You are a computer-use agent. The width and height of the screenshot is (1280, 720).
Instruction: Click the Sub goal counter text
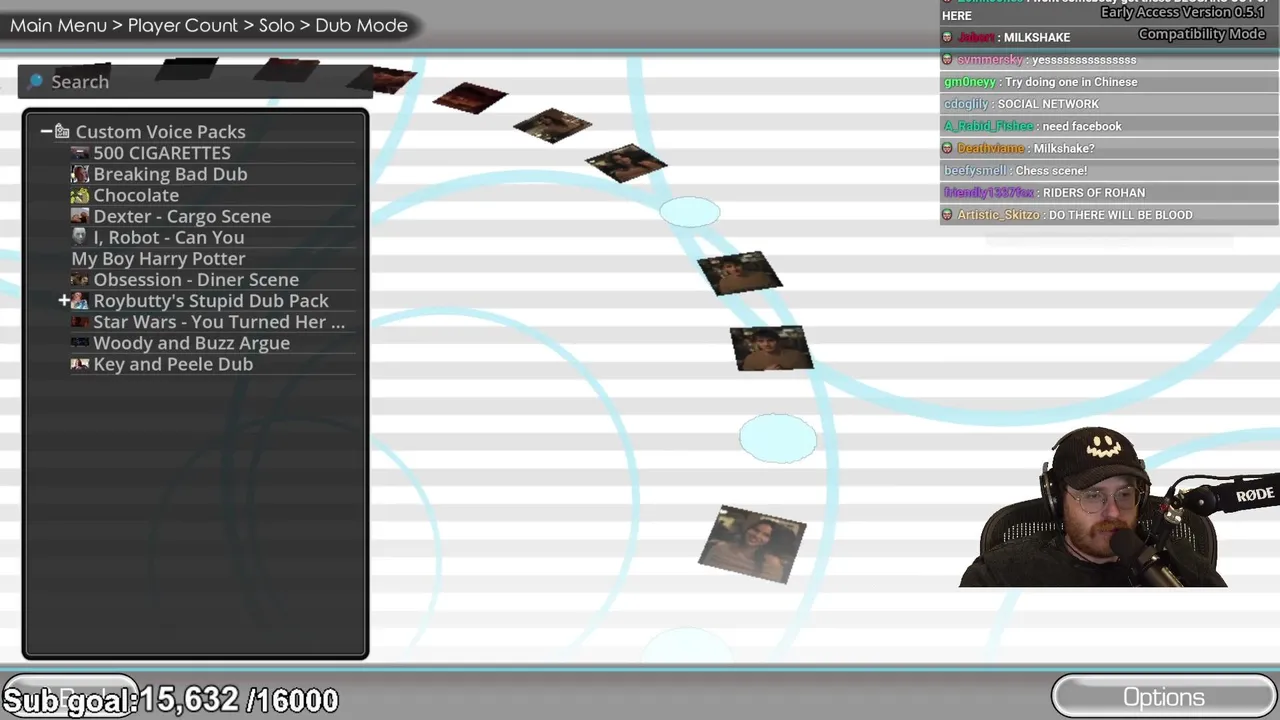(x=170, y=700)
